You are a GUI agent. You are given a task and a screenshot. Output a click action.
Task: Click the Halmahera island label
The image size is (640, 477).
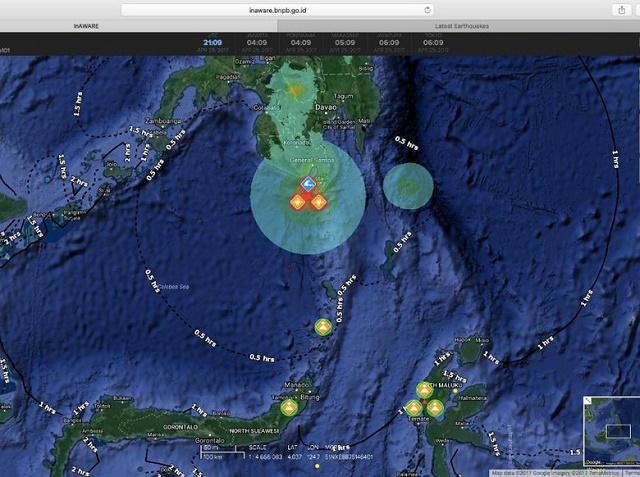pos(472,397)
